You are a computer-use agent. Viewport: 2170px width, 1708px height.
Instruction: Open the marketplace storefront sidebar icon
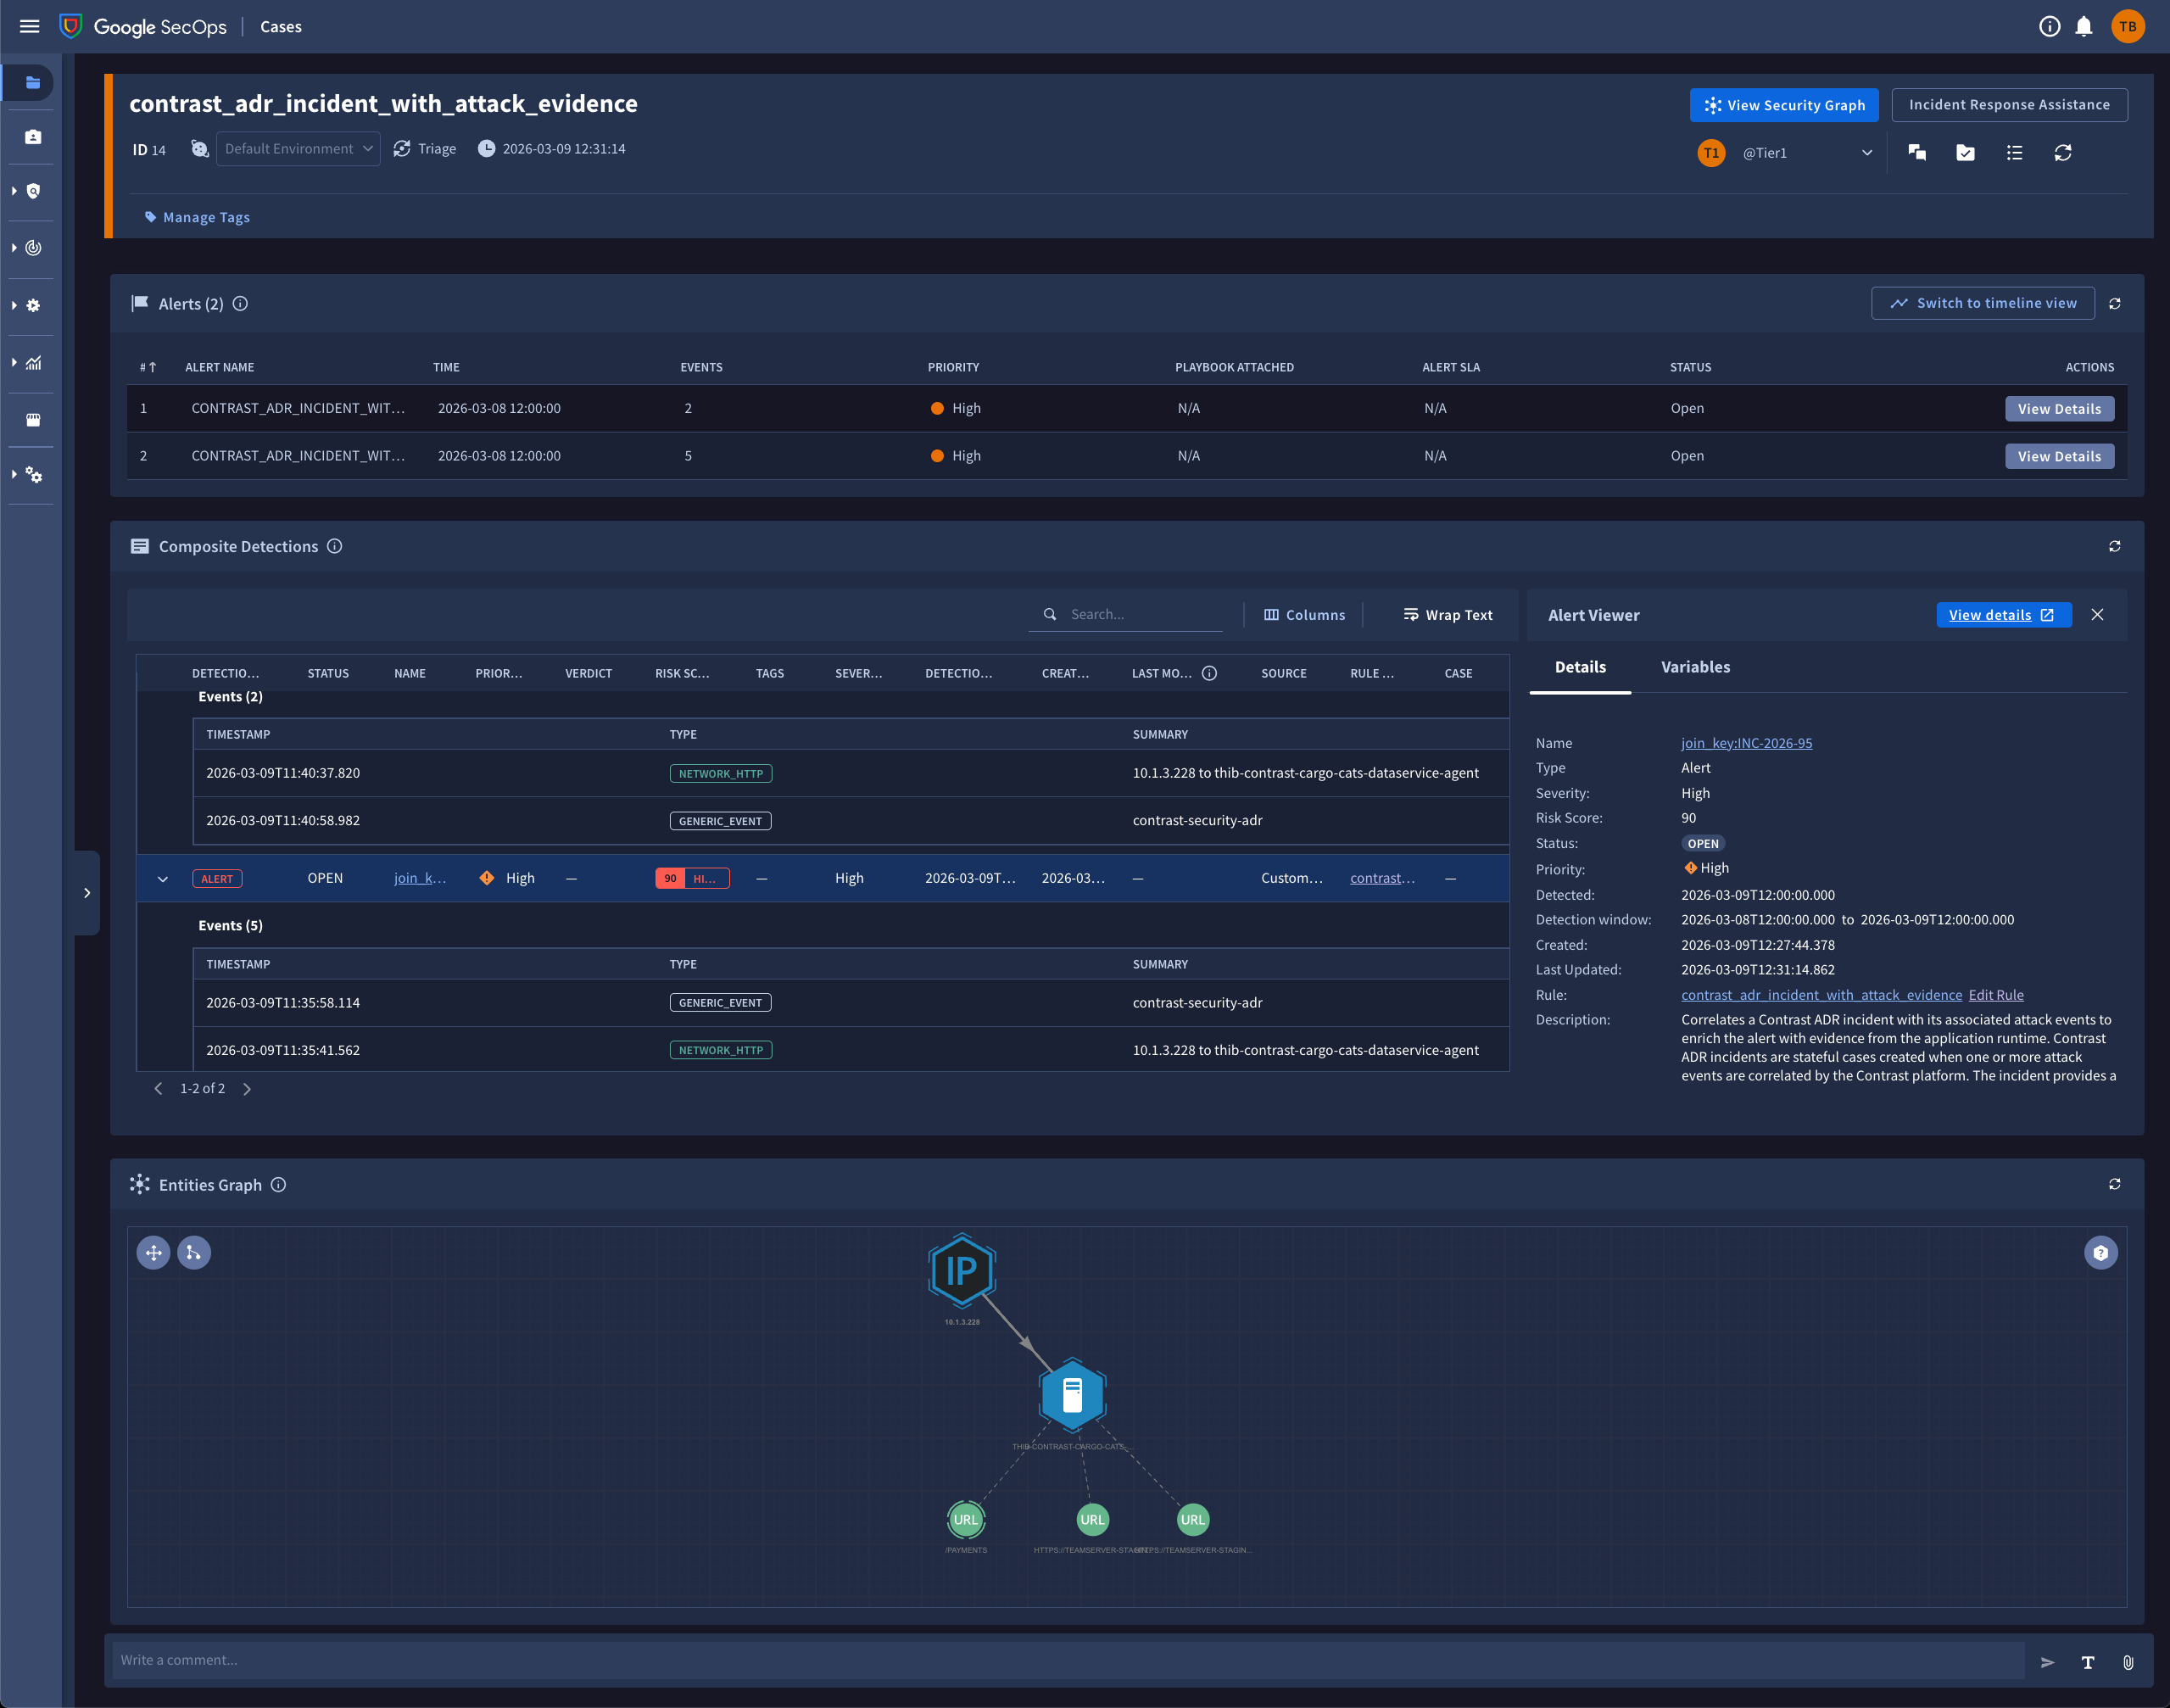(x=33, y=420)
